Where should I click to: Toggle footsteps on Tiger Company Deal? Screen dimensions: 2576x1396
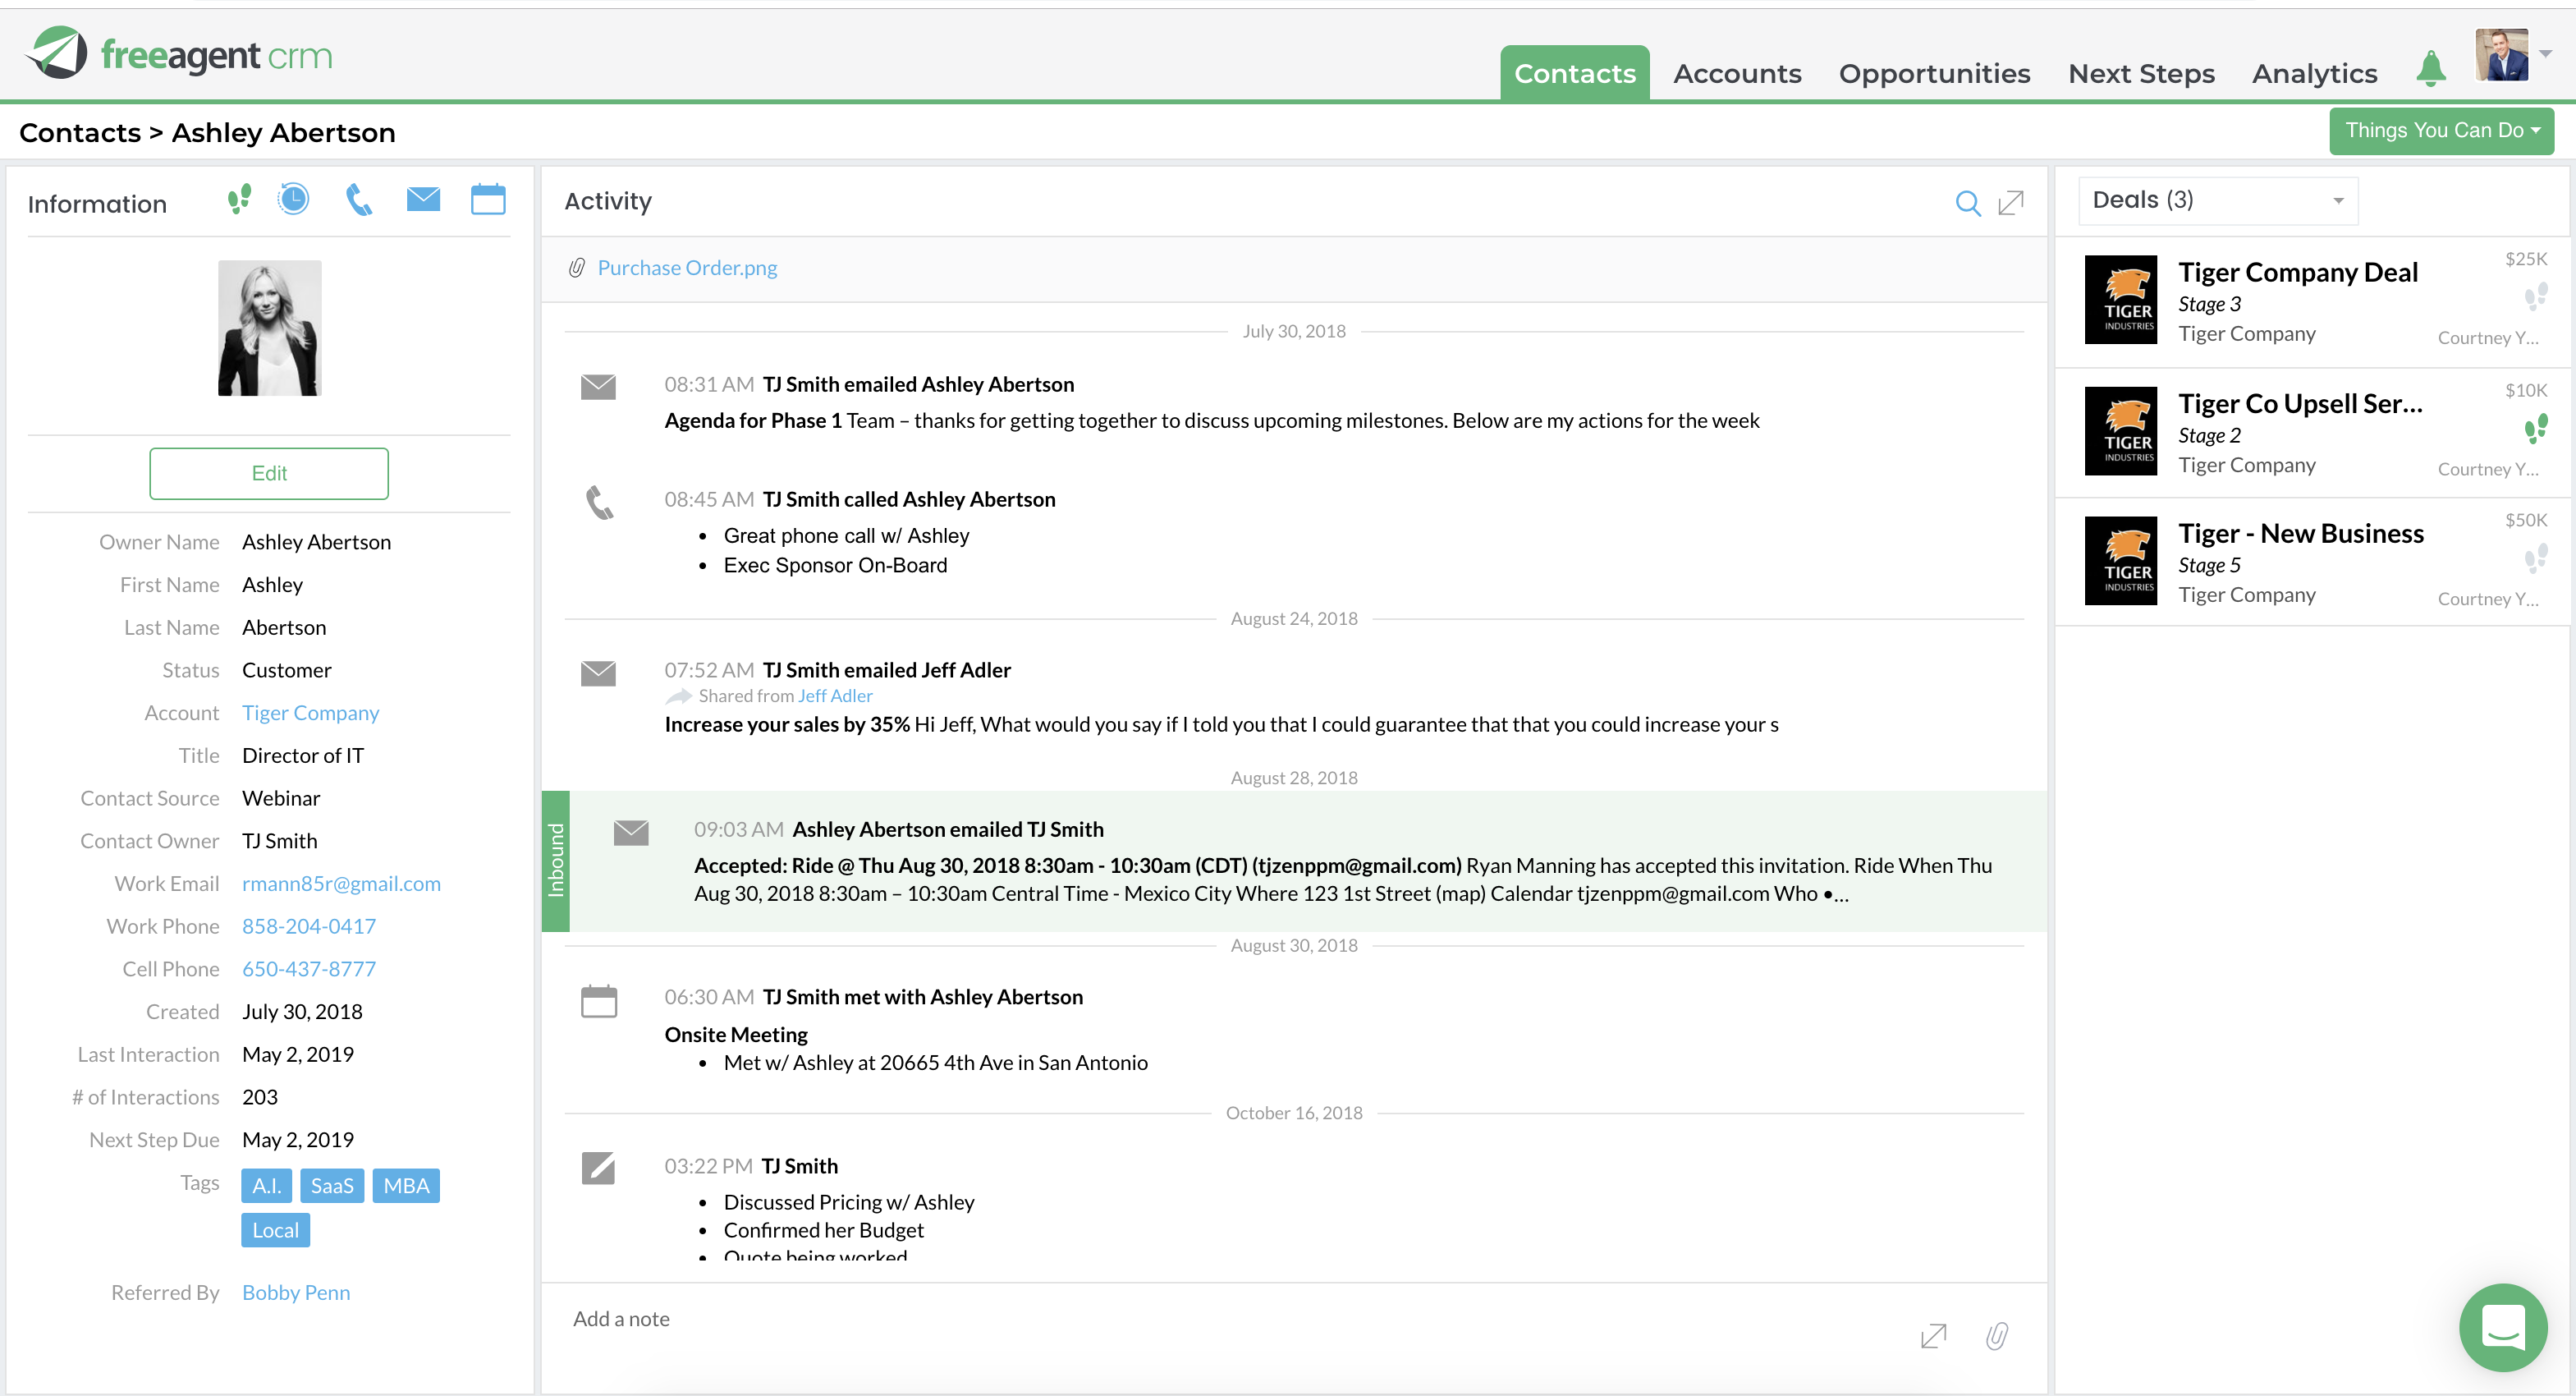point(2536,297)
